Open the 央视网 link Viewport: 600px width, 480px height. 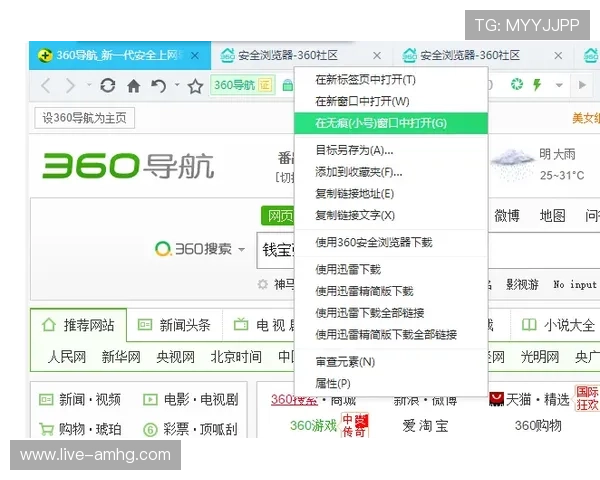coord(175,357)
